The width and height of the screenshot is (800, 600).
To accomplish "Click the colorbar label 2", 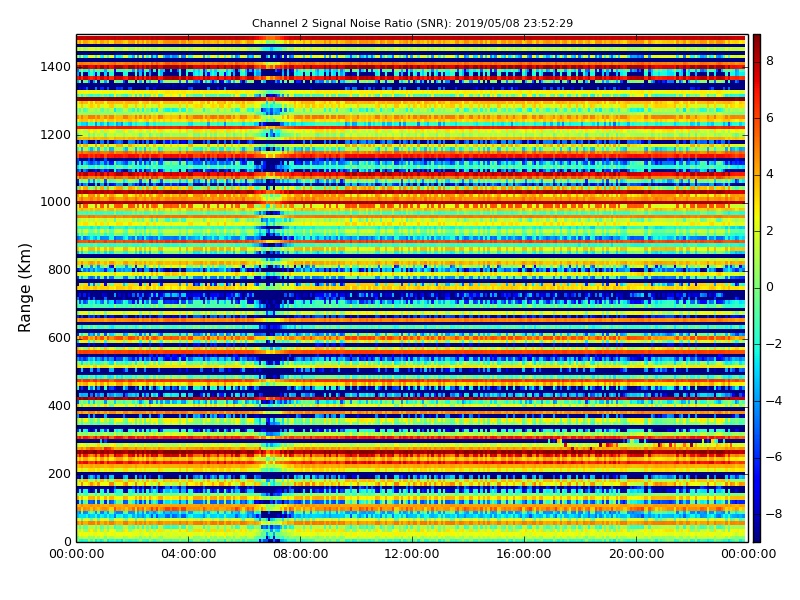I will (770, 231).
